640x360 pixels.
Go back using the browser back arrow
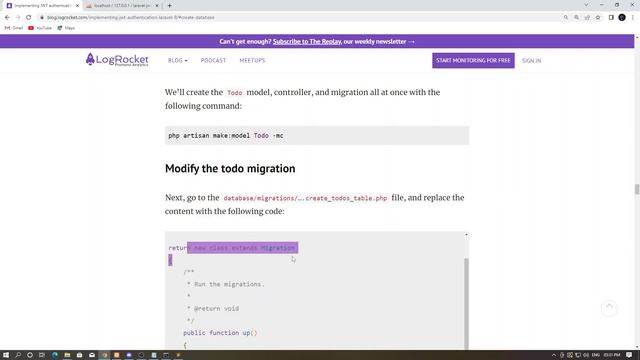click(x=7, y=18)
